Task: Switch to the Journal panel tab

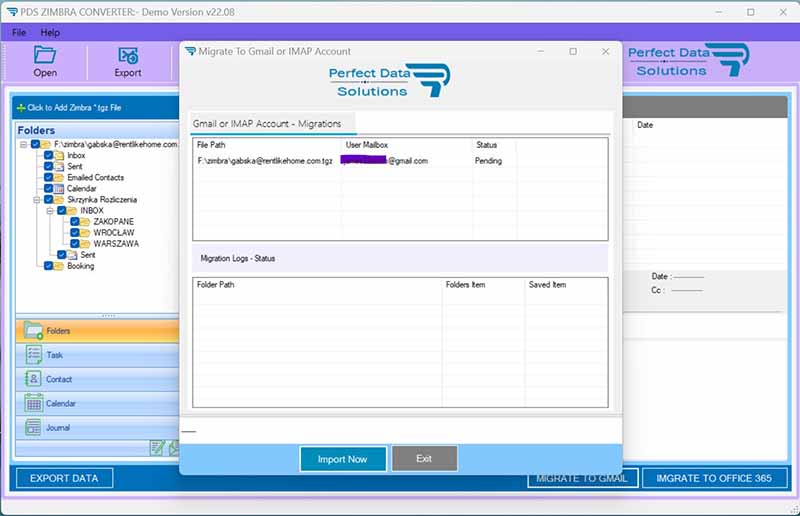Action: 97,427
